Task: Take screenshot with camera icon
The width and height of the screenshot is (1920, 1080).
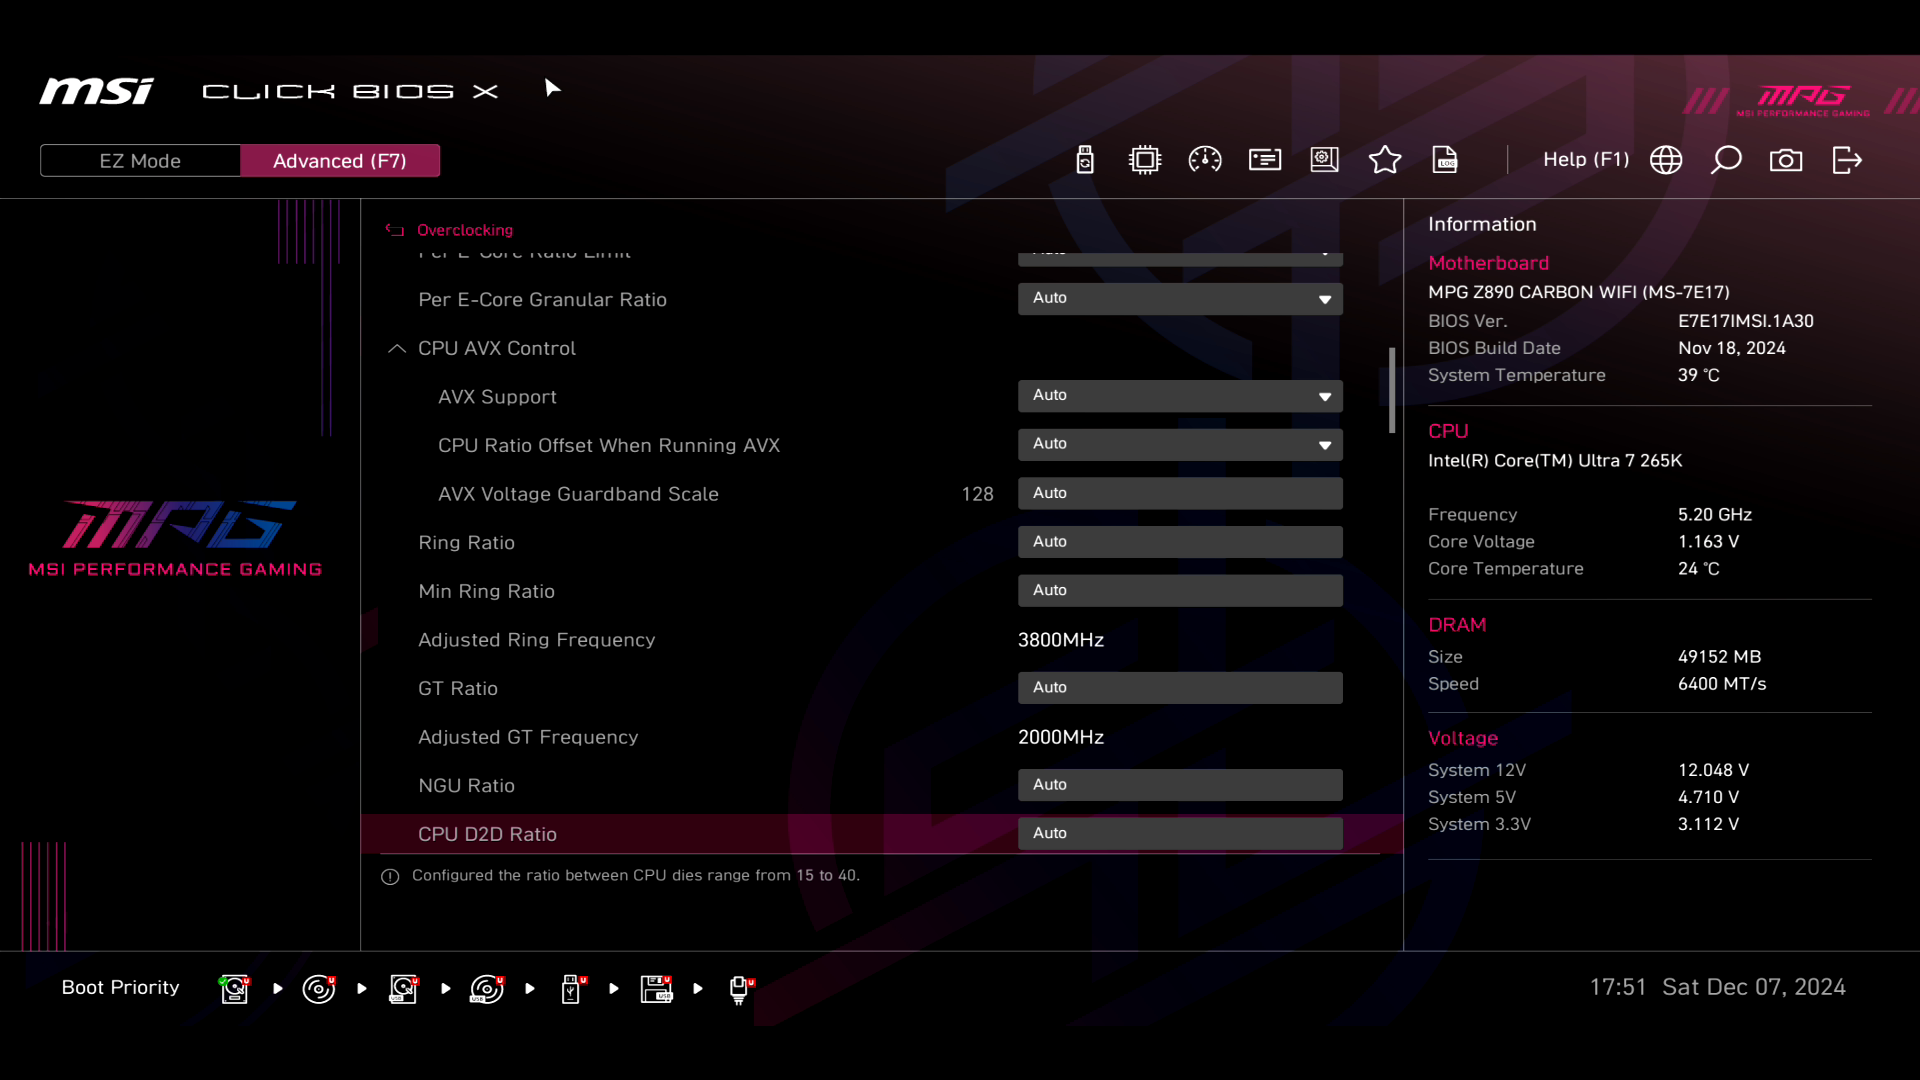Action: tap(1786, 160)
